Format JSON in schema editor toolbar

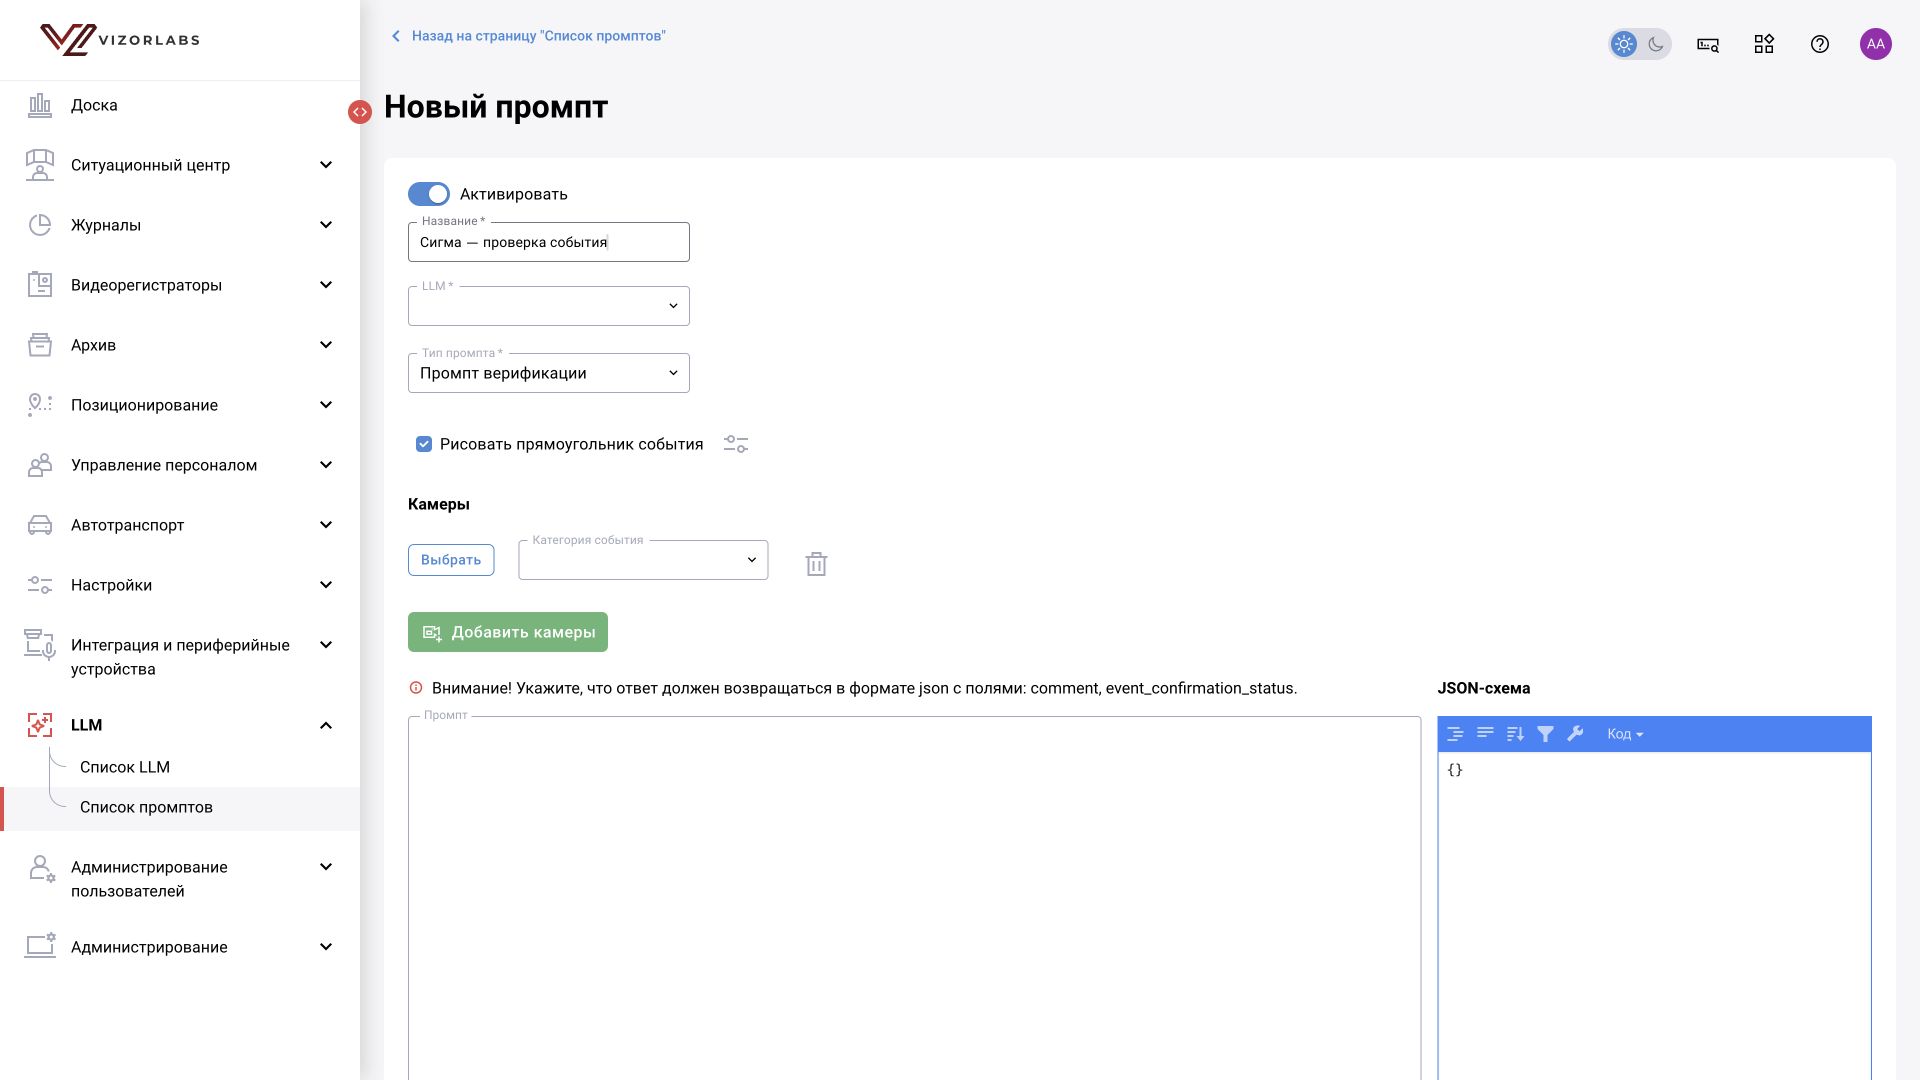click(1456, 734)
